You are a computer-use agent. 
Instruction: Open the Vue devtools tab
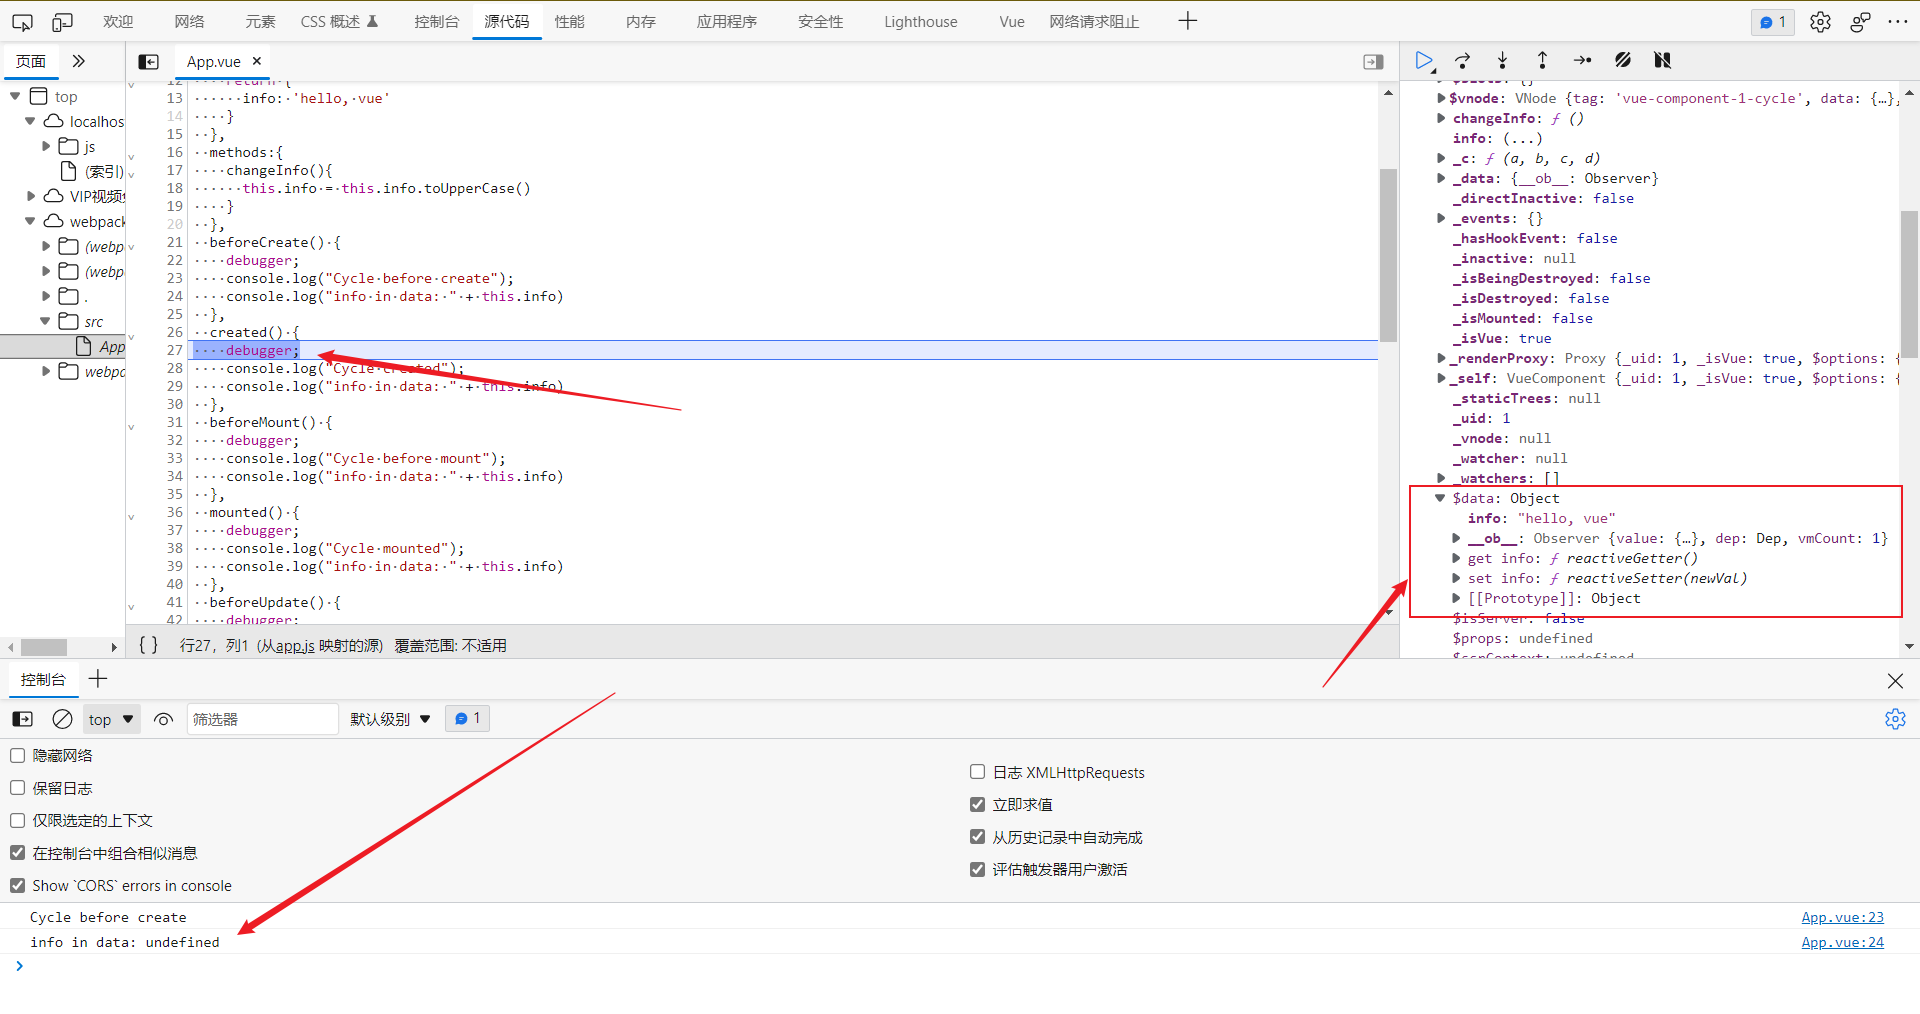click(1012, 21)
